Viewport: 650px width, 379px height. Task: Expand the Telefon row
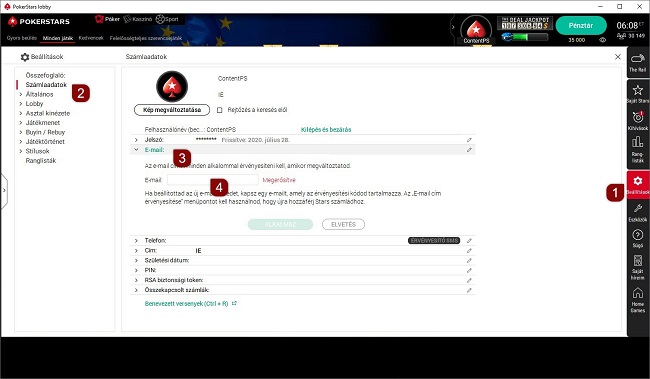tap(136, 241)
